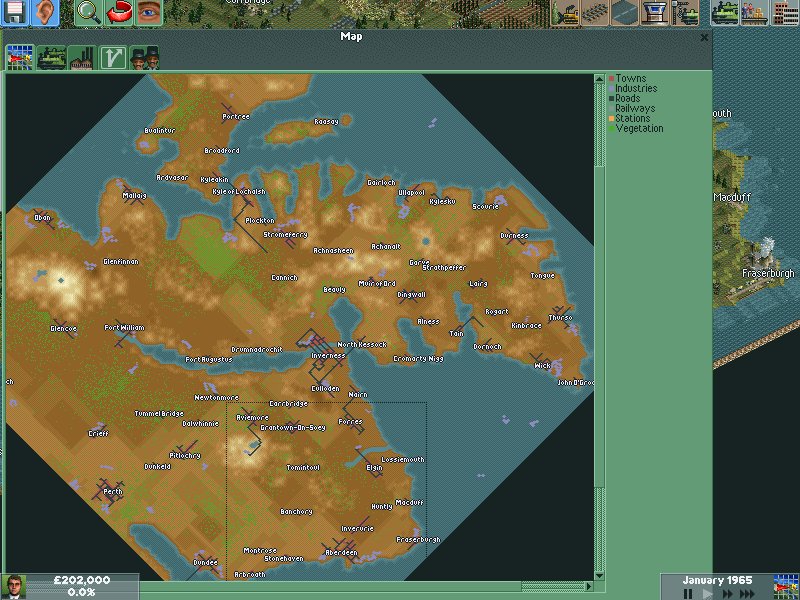
Task: Click the Industries legend entry
Action: 633,88
